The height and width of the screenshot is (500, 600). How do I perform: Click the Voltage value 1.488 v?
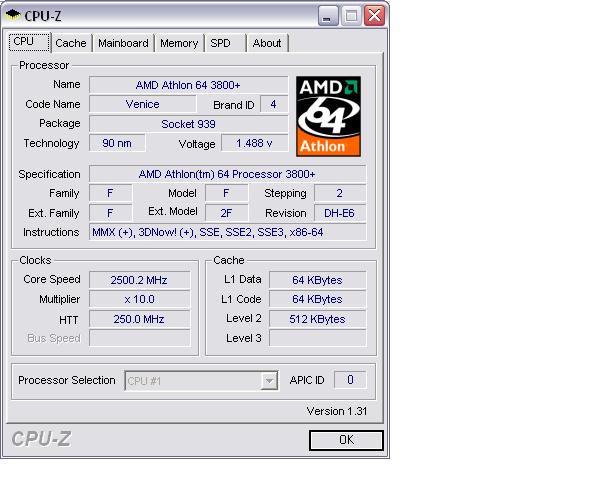(254, 143)
